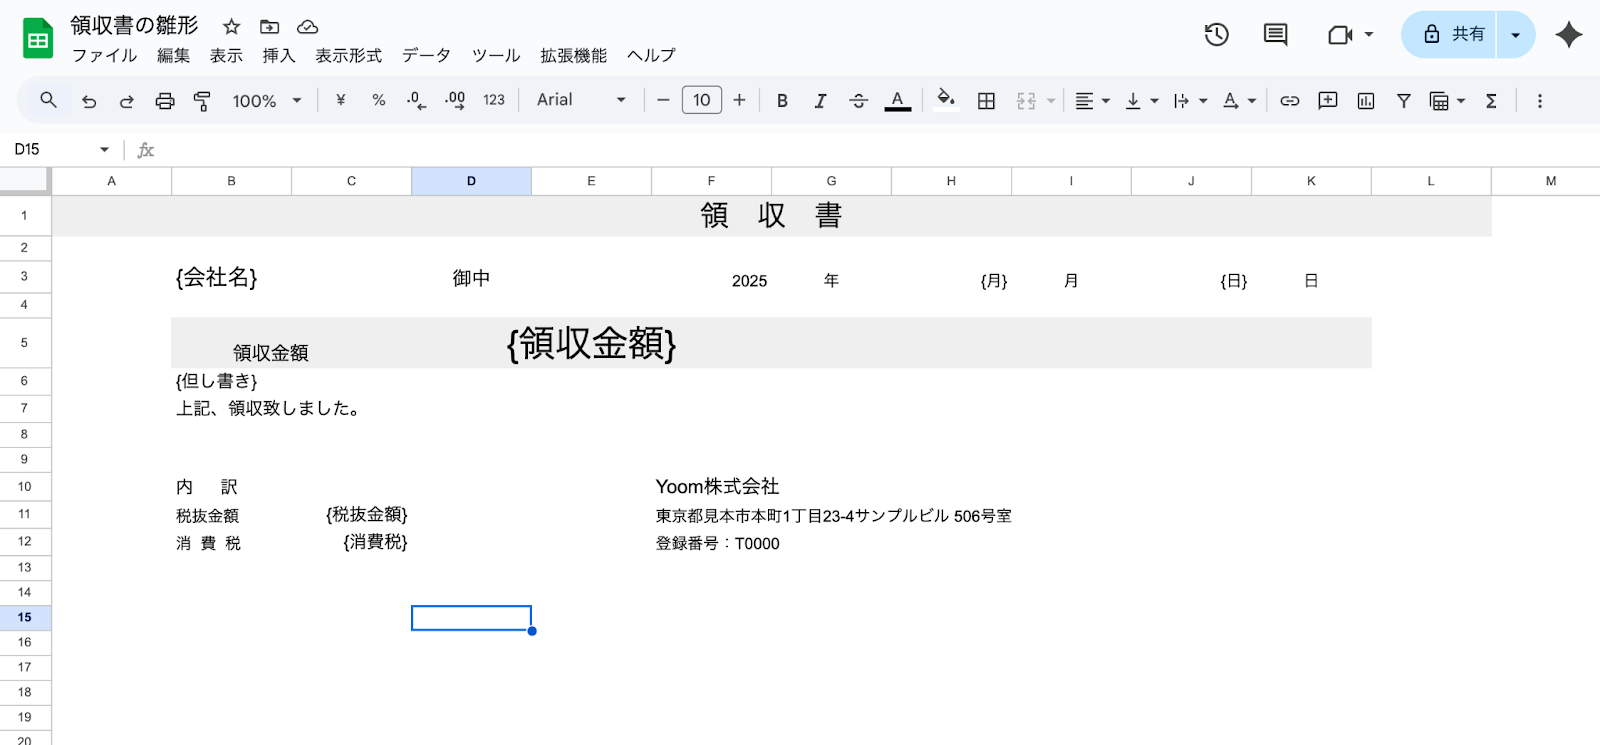Open the text color picker
Viewport: 1600px width, 745px height.
[x=898, y=100]
